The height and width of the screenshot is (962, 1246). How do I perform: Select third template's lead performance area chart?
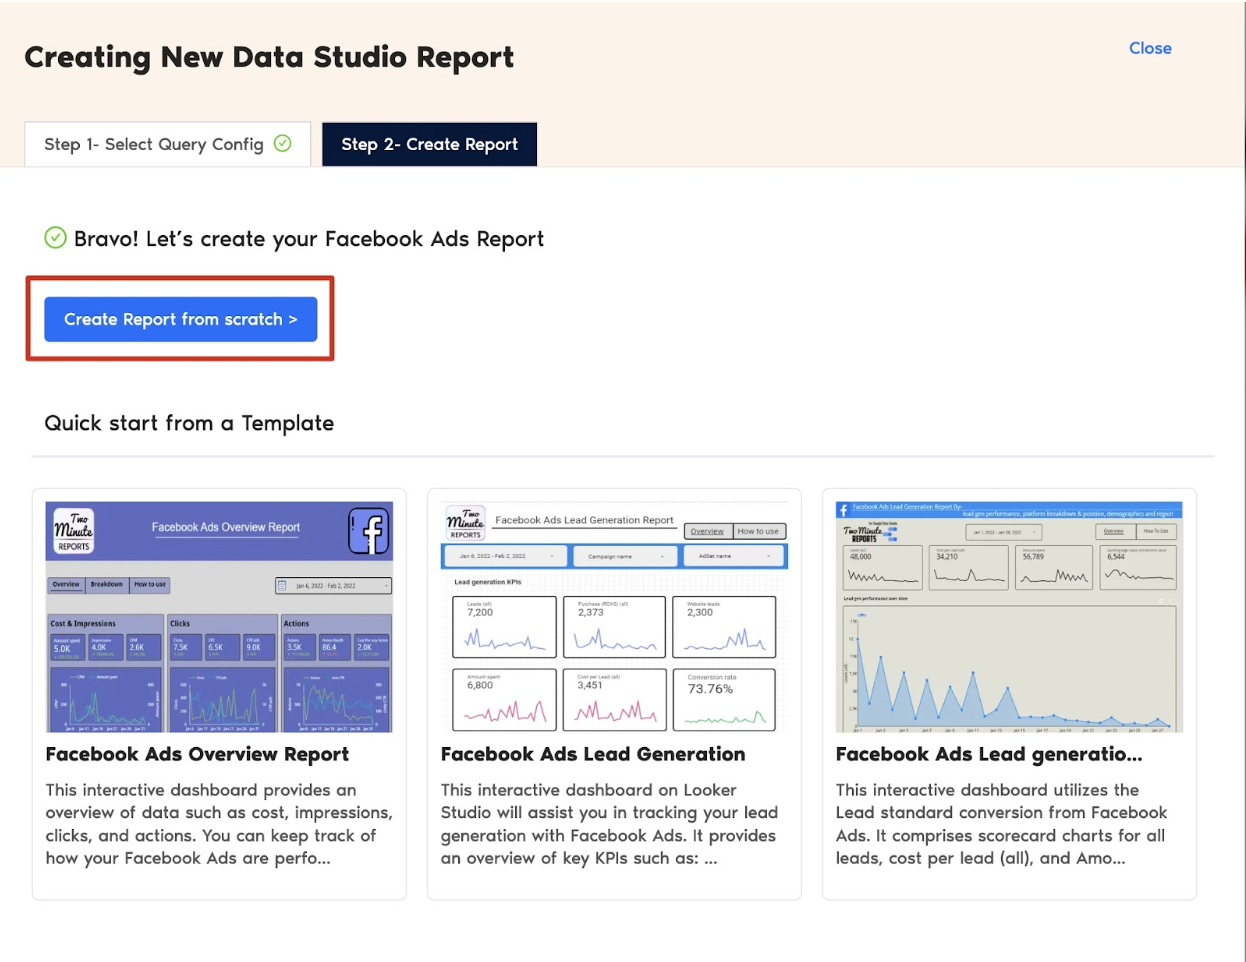pyautogui.click(x=1009, y=668)
